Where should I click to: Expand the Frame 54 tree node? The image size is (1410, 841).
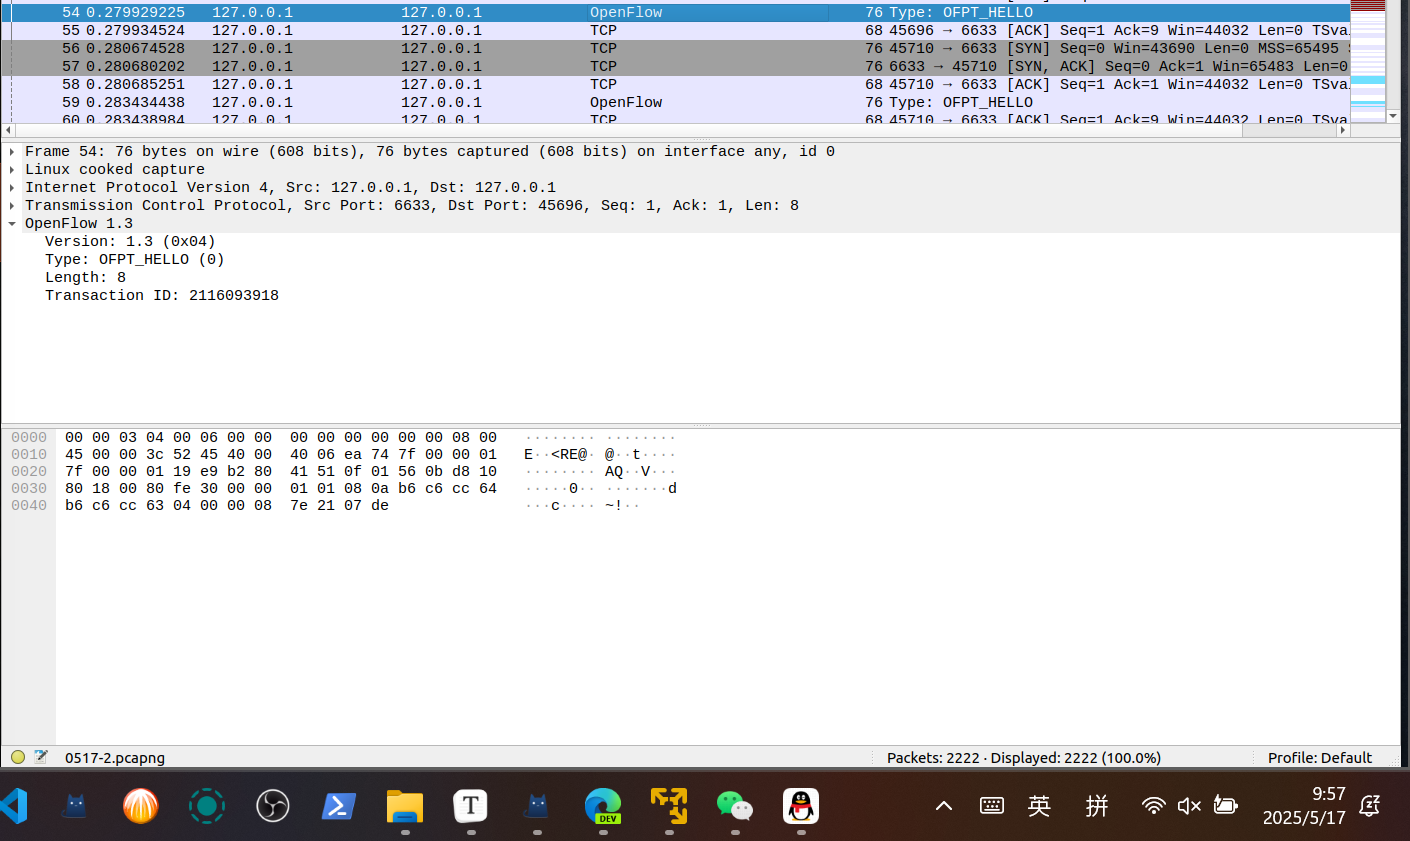pos(12,152)
